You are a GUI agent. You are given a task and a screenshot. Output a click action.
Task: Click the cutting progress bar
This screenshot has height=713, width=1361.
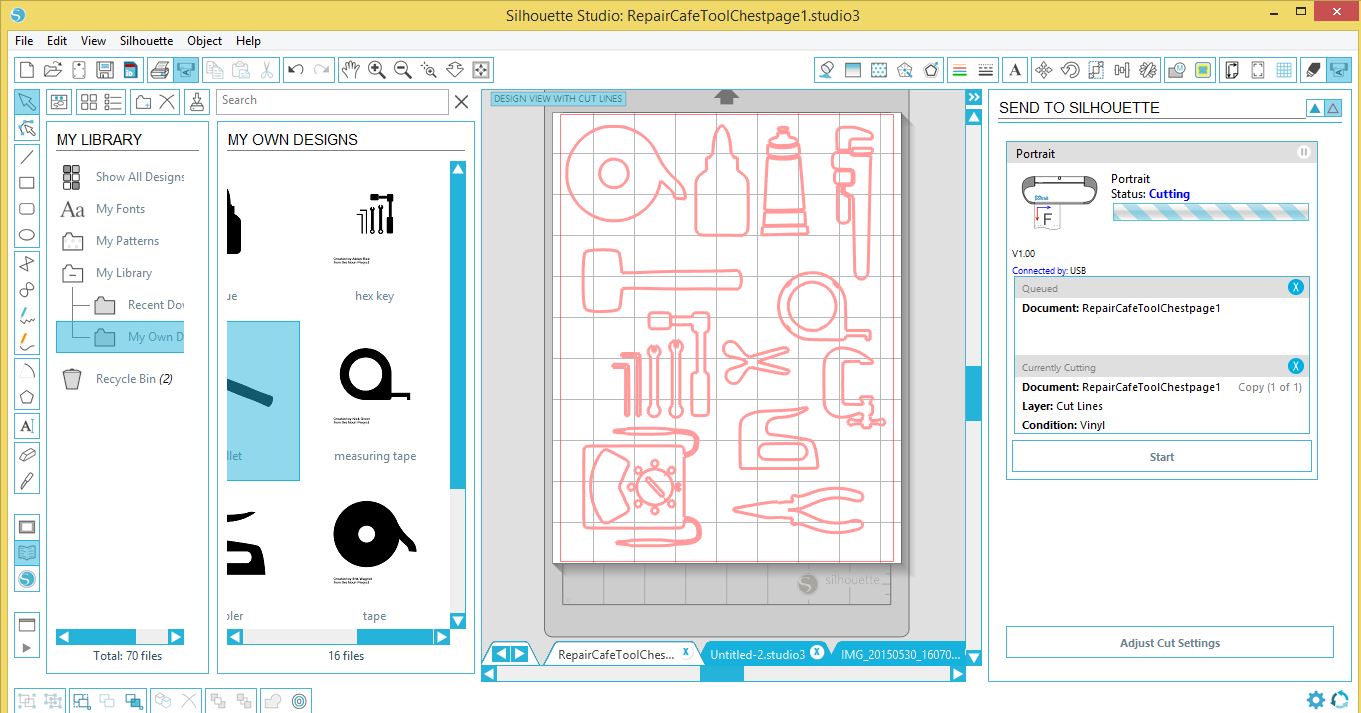(1210, 212)
